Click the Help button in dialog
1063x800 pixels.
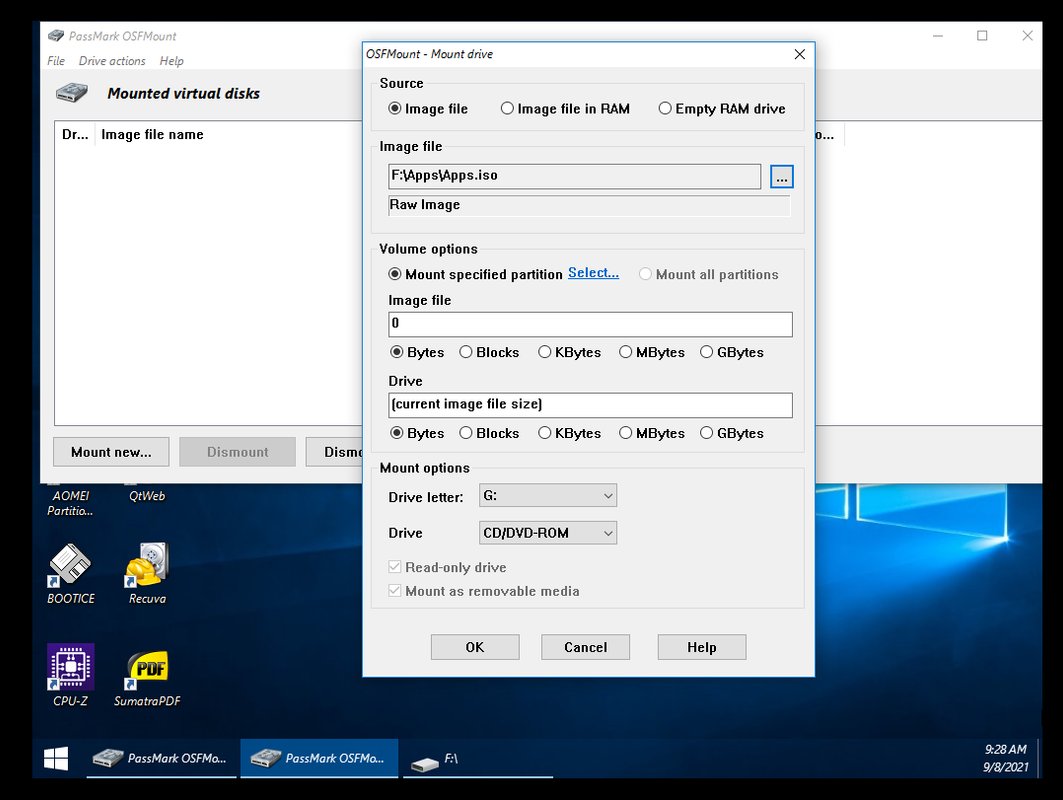(x=702, y=647)
